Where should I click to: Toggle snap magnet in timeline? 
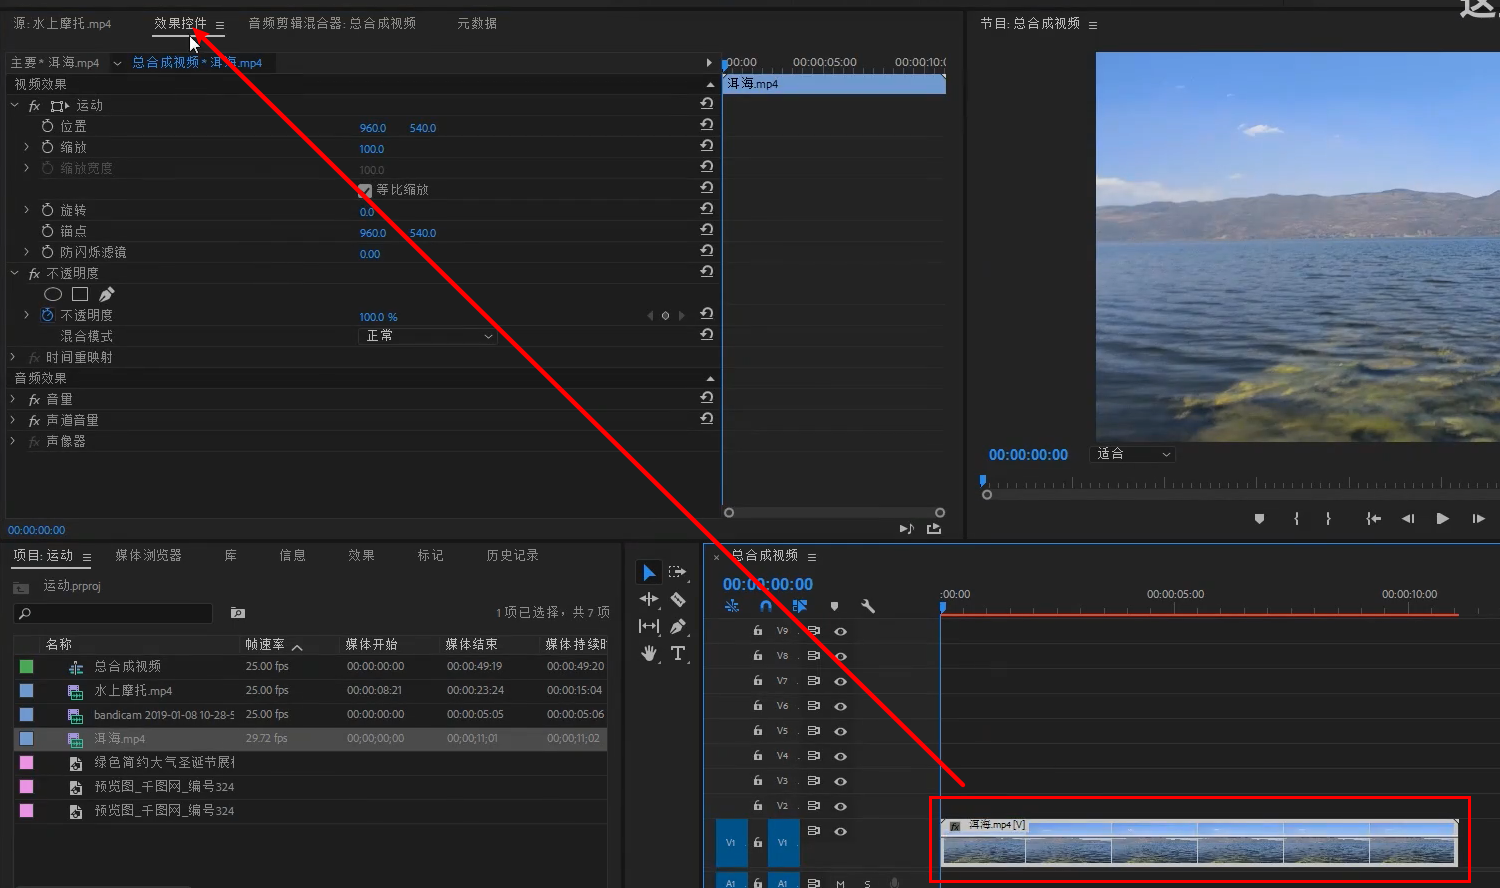[x=766, y=606]
